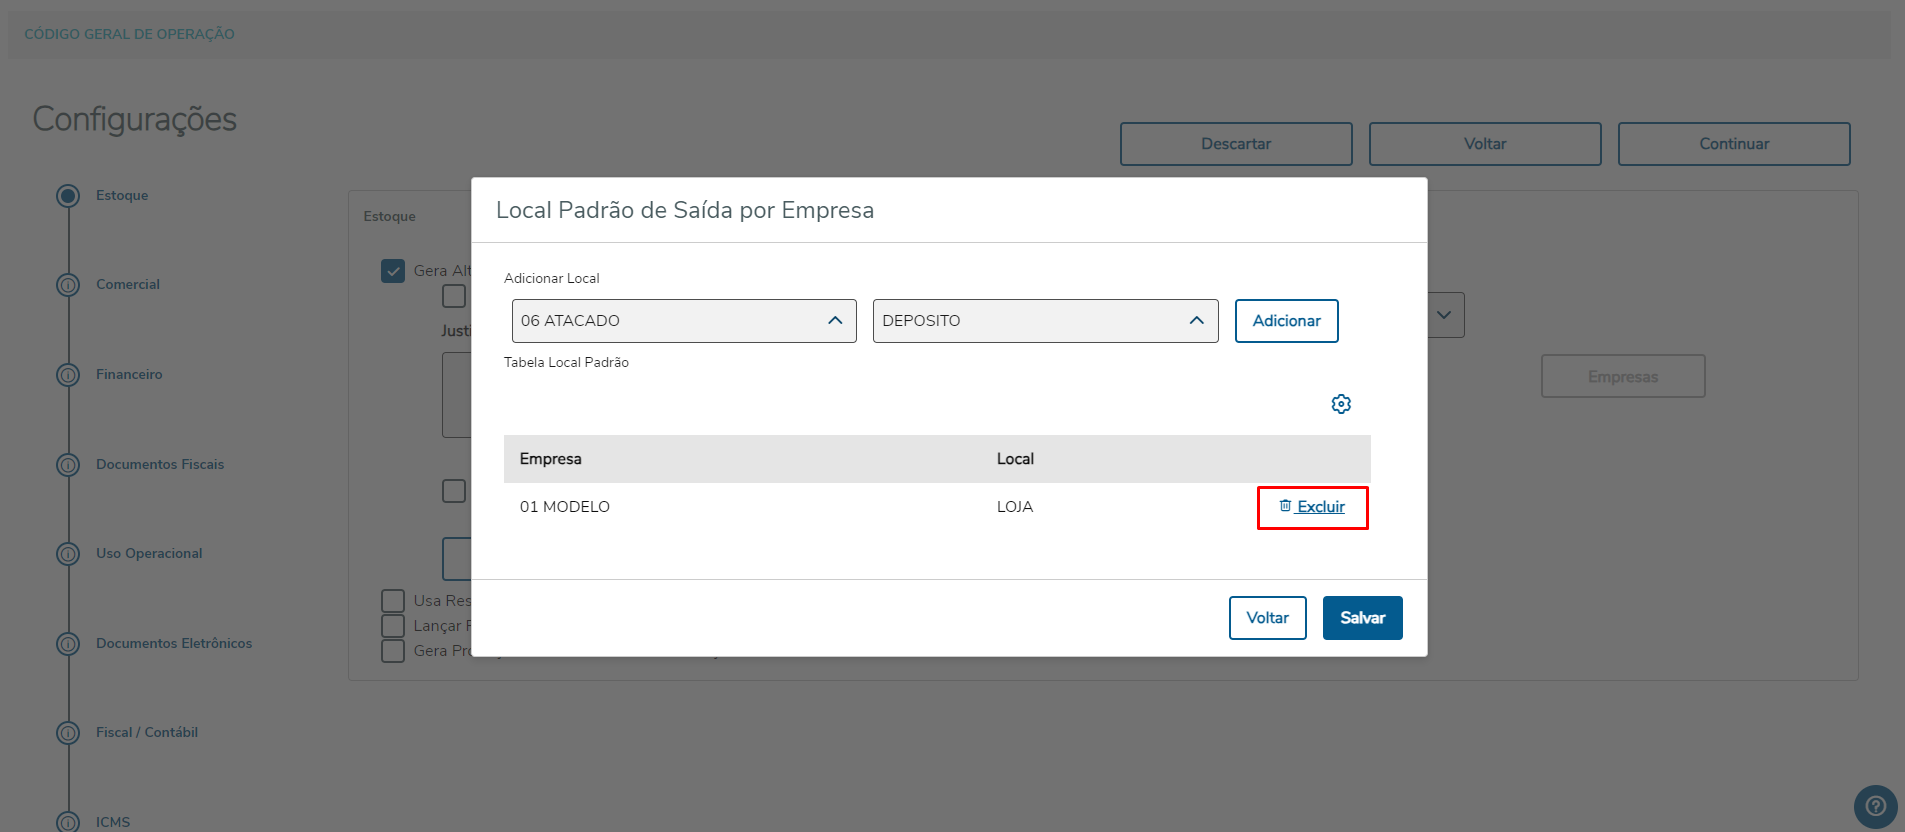The width and height of the screenshot is (1905, 832).
Task: Click the help question mark icon
Action: coord(1875,806)
